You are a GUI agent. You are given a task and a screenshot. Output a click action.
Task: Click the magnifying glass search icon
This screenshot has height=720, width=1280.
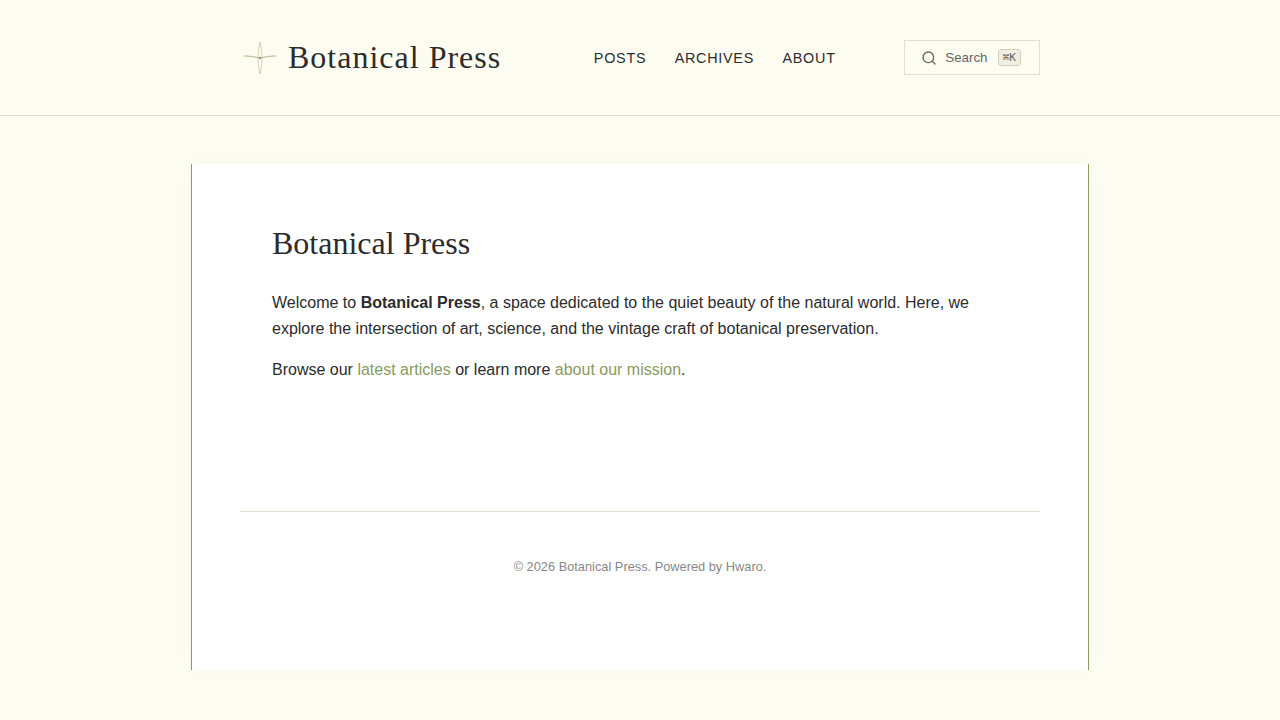coord(929,57)
